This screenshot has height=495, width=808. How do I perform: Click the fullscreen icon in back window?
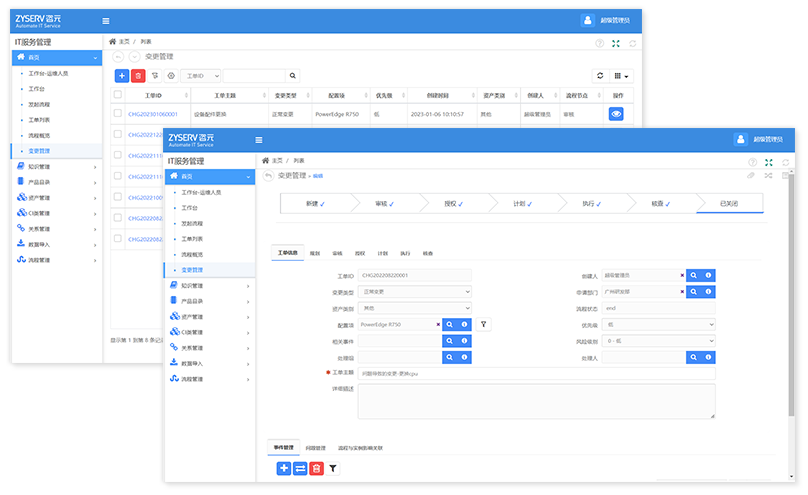(616, 43)
